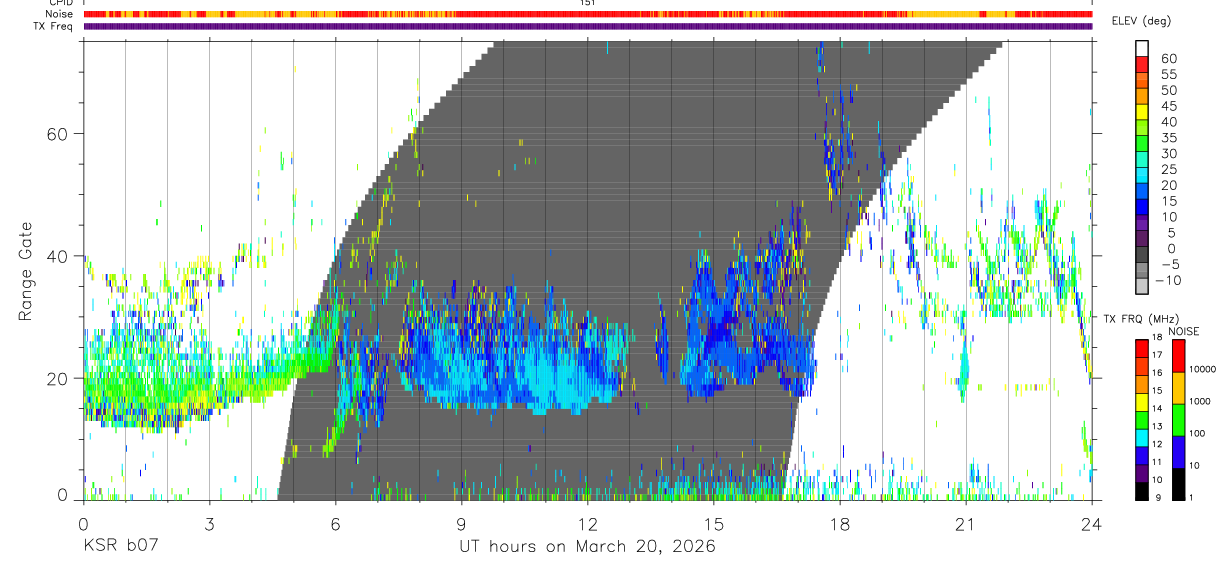Image resolution: width=1228 pixels, height=567 pixels.
Task: Click NOISE legend value '100'
Action: tap(1197, 433)
